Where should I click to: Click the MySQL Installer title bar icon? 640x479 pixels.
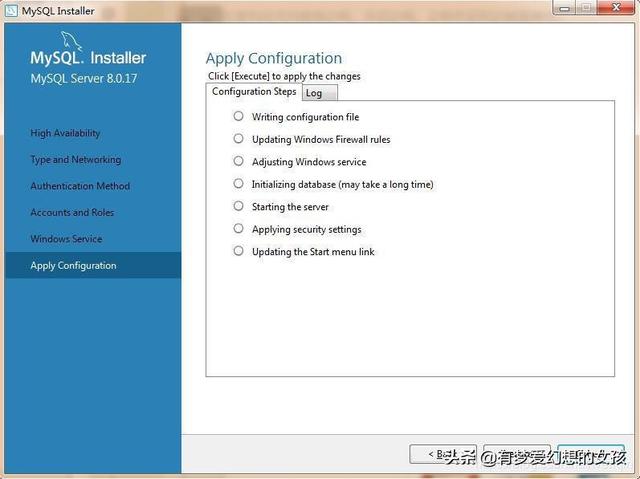pyautogui.click(x=11, y=10)
